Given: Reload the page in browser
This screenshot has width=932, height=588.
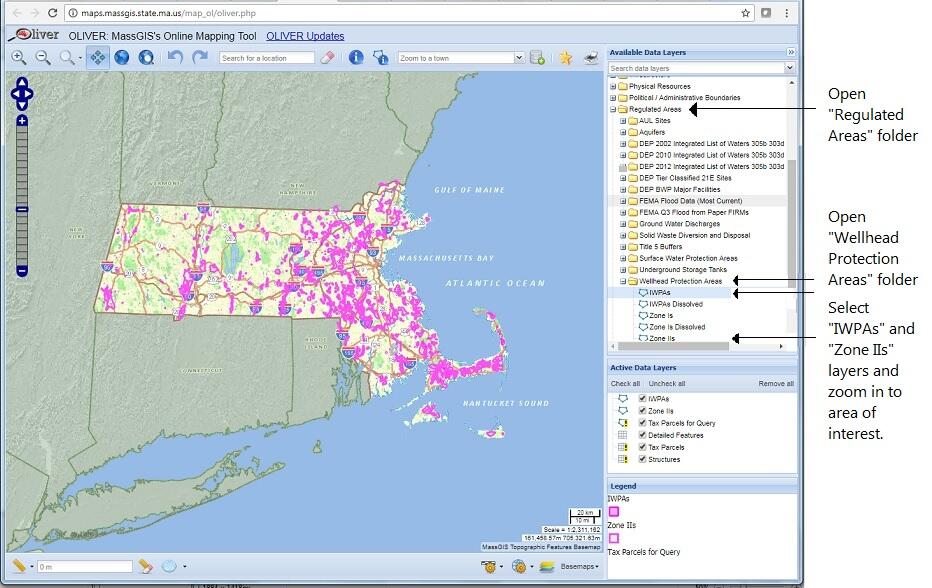Looking at the screenshot, I should (x=53, y=12).
